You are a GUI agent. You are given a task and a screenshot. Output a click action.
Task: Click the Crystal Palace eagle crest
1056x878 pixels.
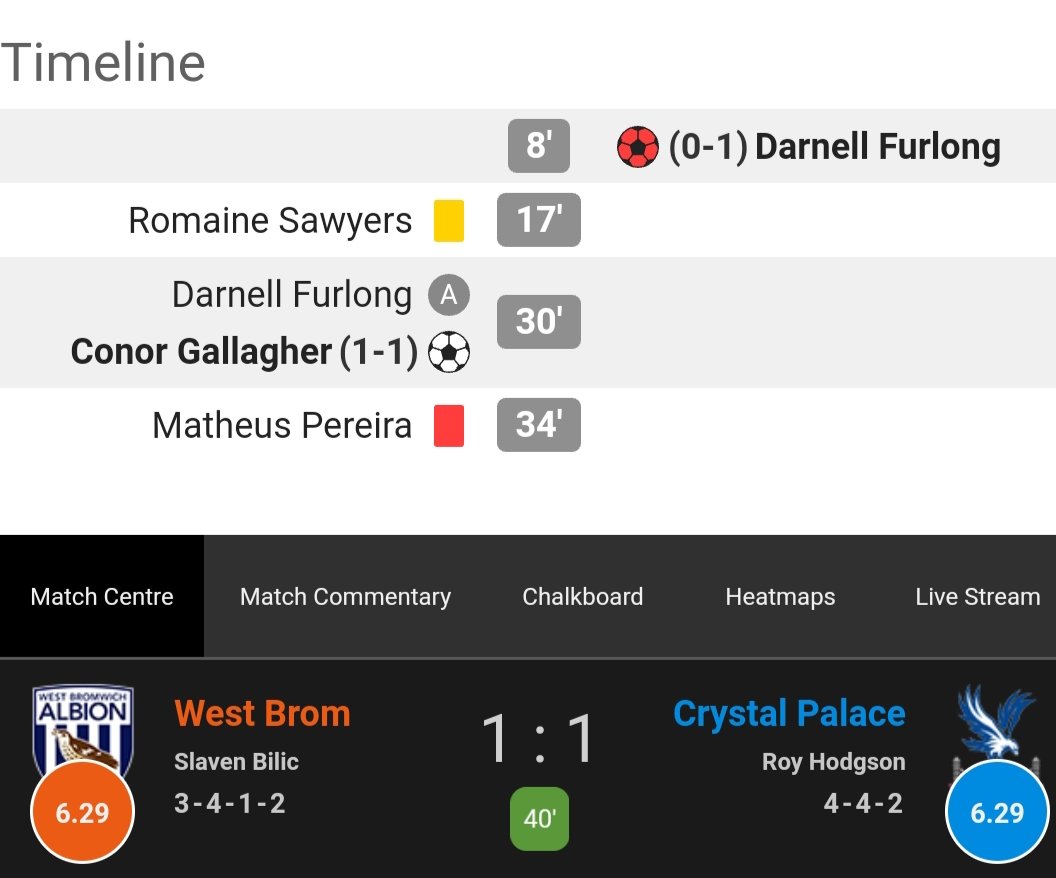996,724
